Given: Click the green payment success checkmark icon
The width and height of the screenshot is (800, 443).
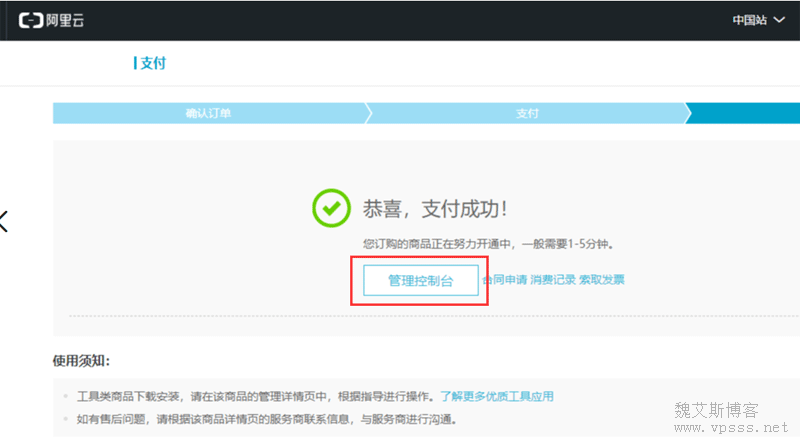Looking at the screenshot, I should point(331,209).
